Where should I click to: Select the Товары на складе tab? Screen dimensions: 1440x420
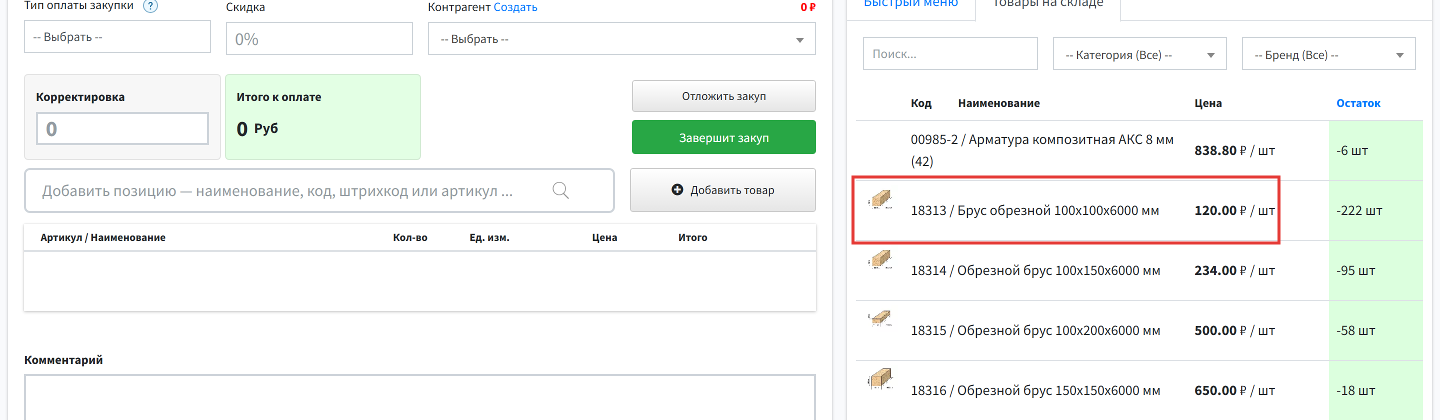(x=1047, y=4)
